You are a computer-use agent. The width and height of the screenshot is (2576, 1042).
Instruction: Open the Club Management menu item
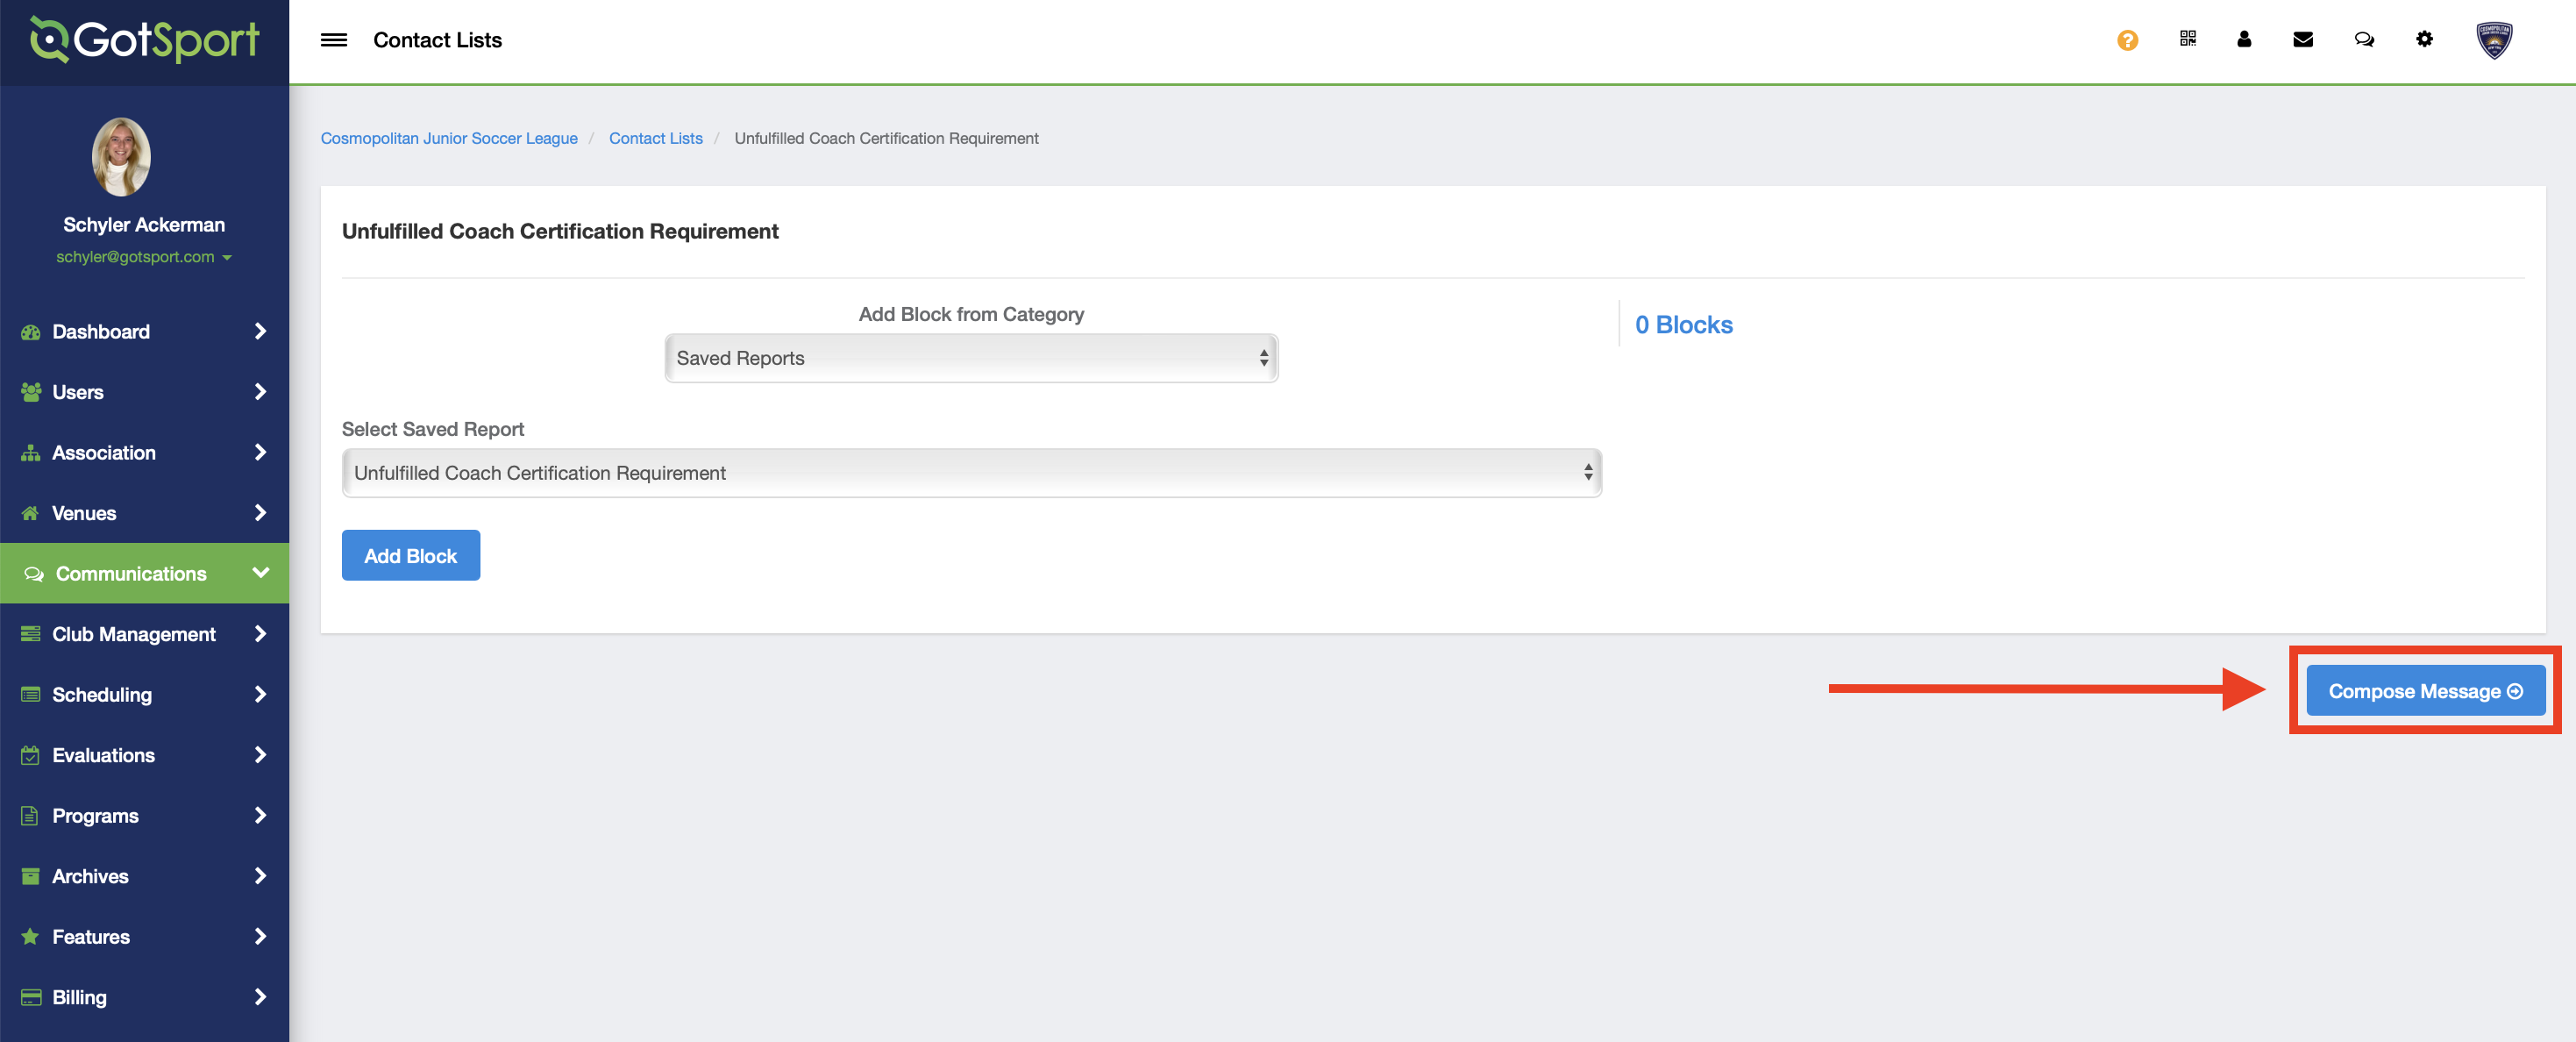point(144,634)
